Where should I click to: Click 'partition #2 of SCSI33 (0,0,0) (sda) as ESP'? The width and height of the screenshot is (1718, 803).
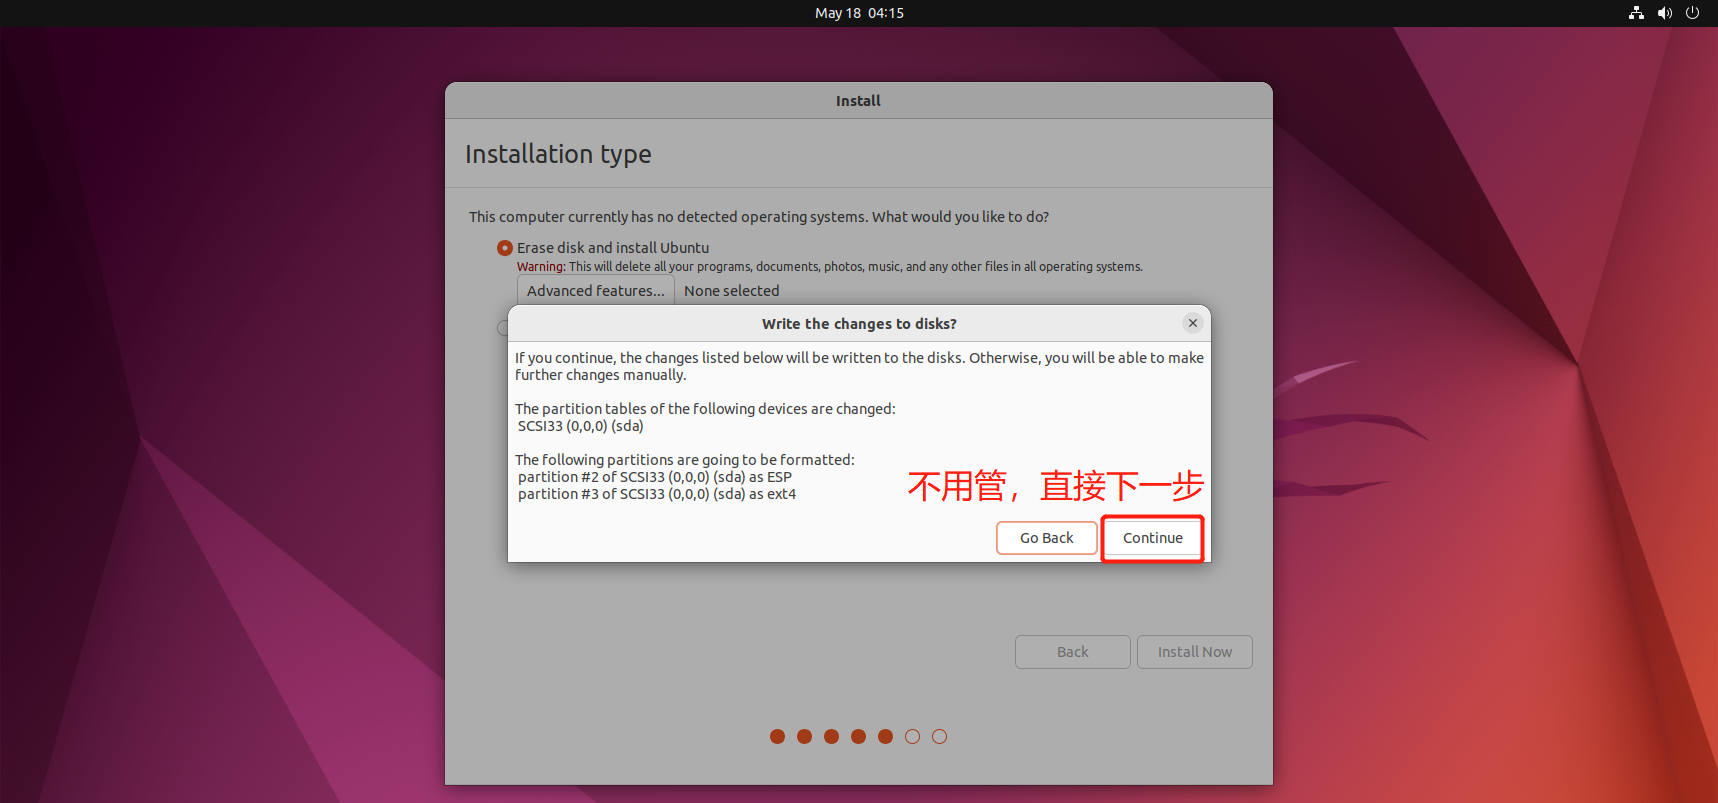click(x=655, y=477)
